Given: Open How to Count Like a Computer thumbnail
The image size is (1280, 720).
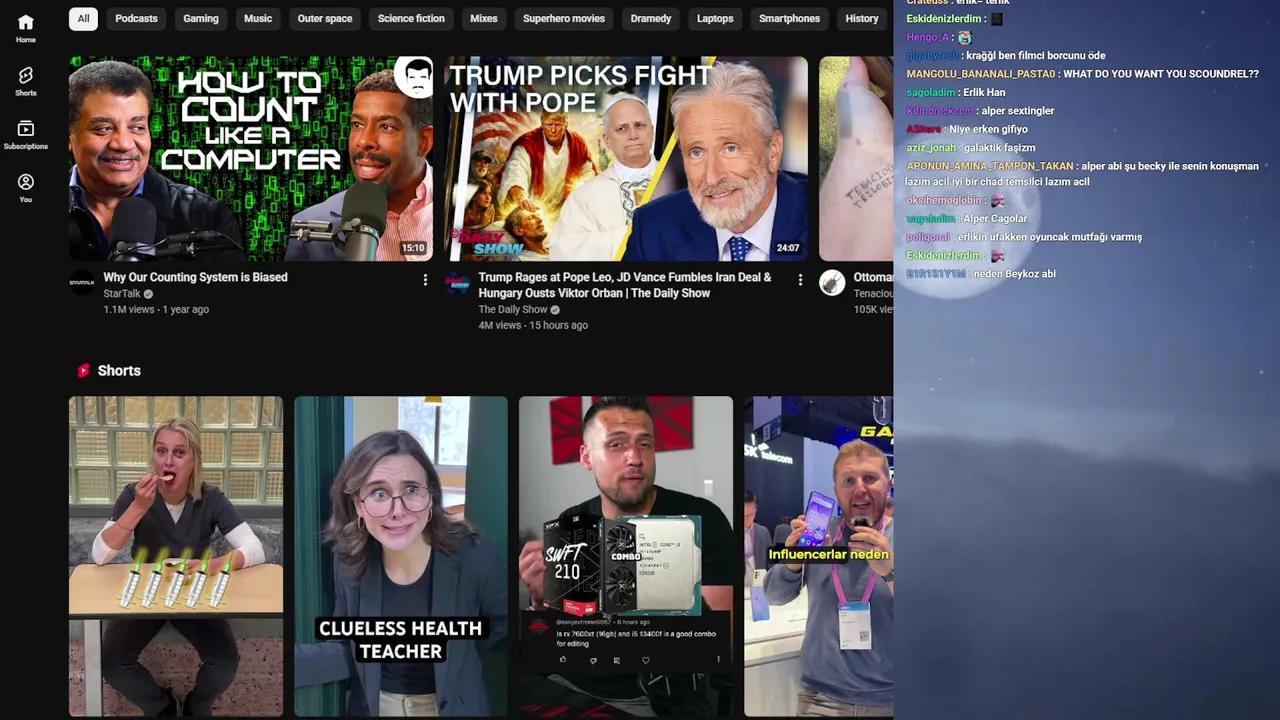Looking at the screenshot, I should 251,158.
